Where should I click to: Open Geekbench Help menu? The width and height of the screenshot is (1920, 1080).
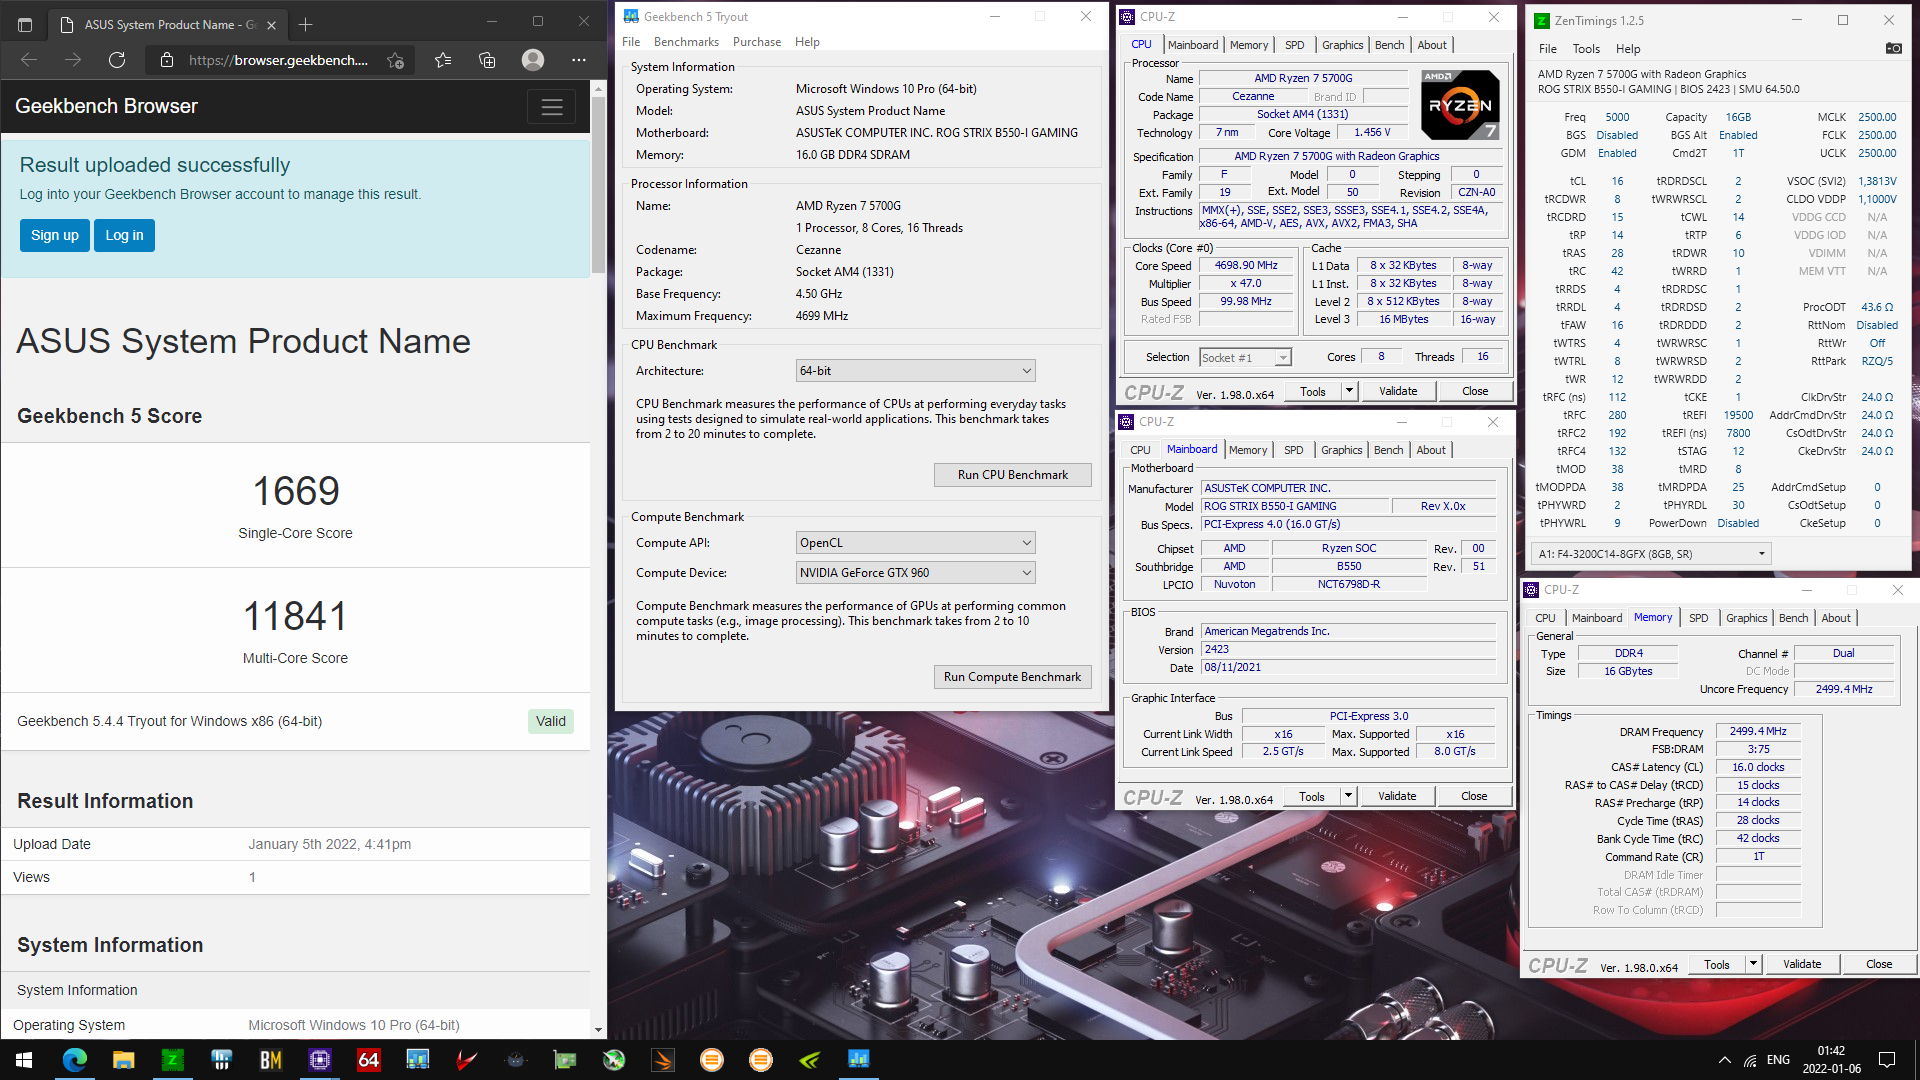(x=807, y=42)
